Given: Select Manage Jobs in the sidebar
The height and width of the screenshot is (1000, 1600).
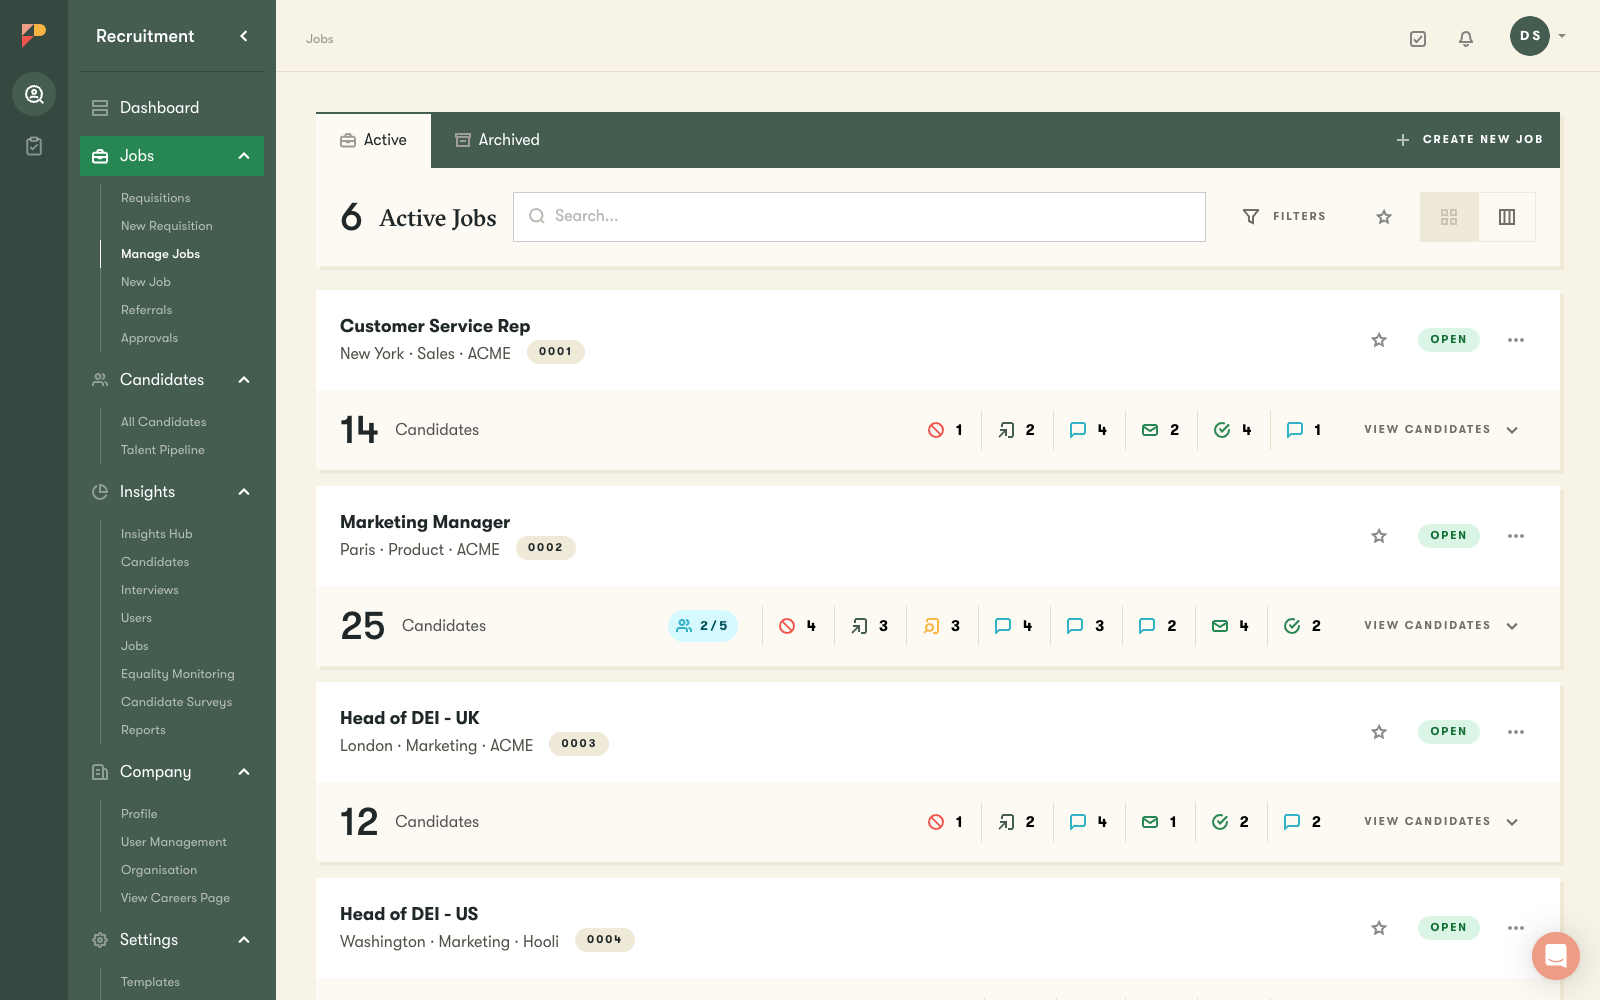Looking at the screenshot, I should pos(160,254).
